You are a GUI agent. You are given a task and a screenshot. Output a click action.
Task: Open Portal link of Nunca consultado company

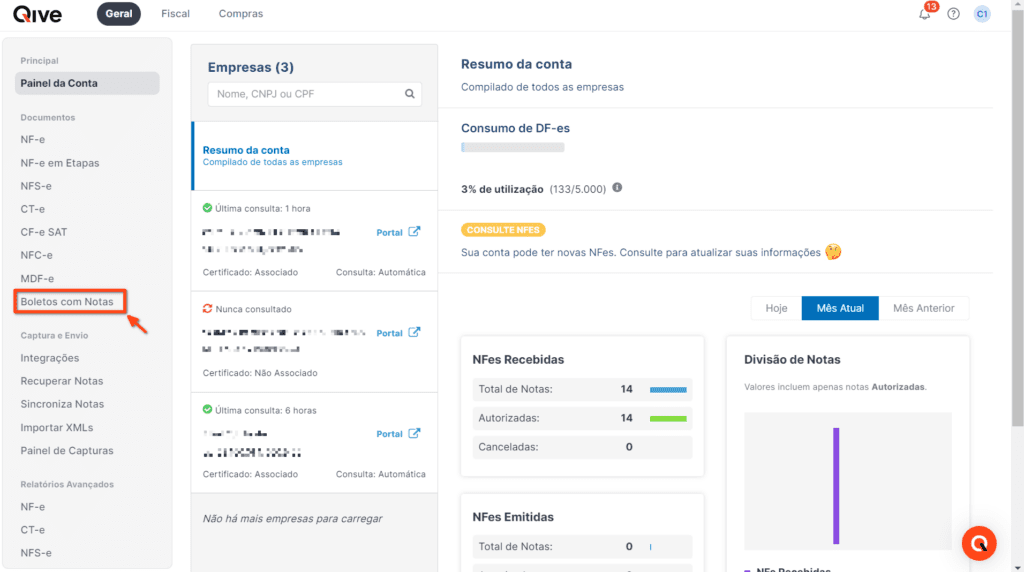pos(389,333)
